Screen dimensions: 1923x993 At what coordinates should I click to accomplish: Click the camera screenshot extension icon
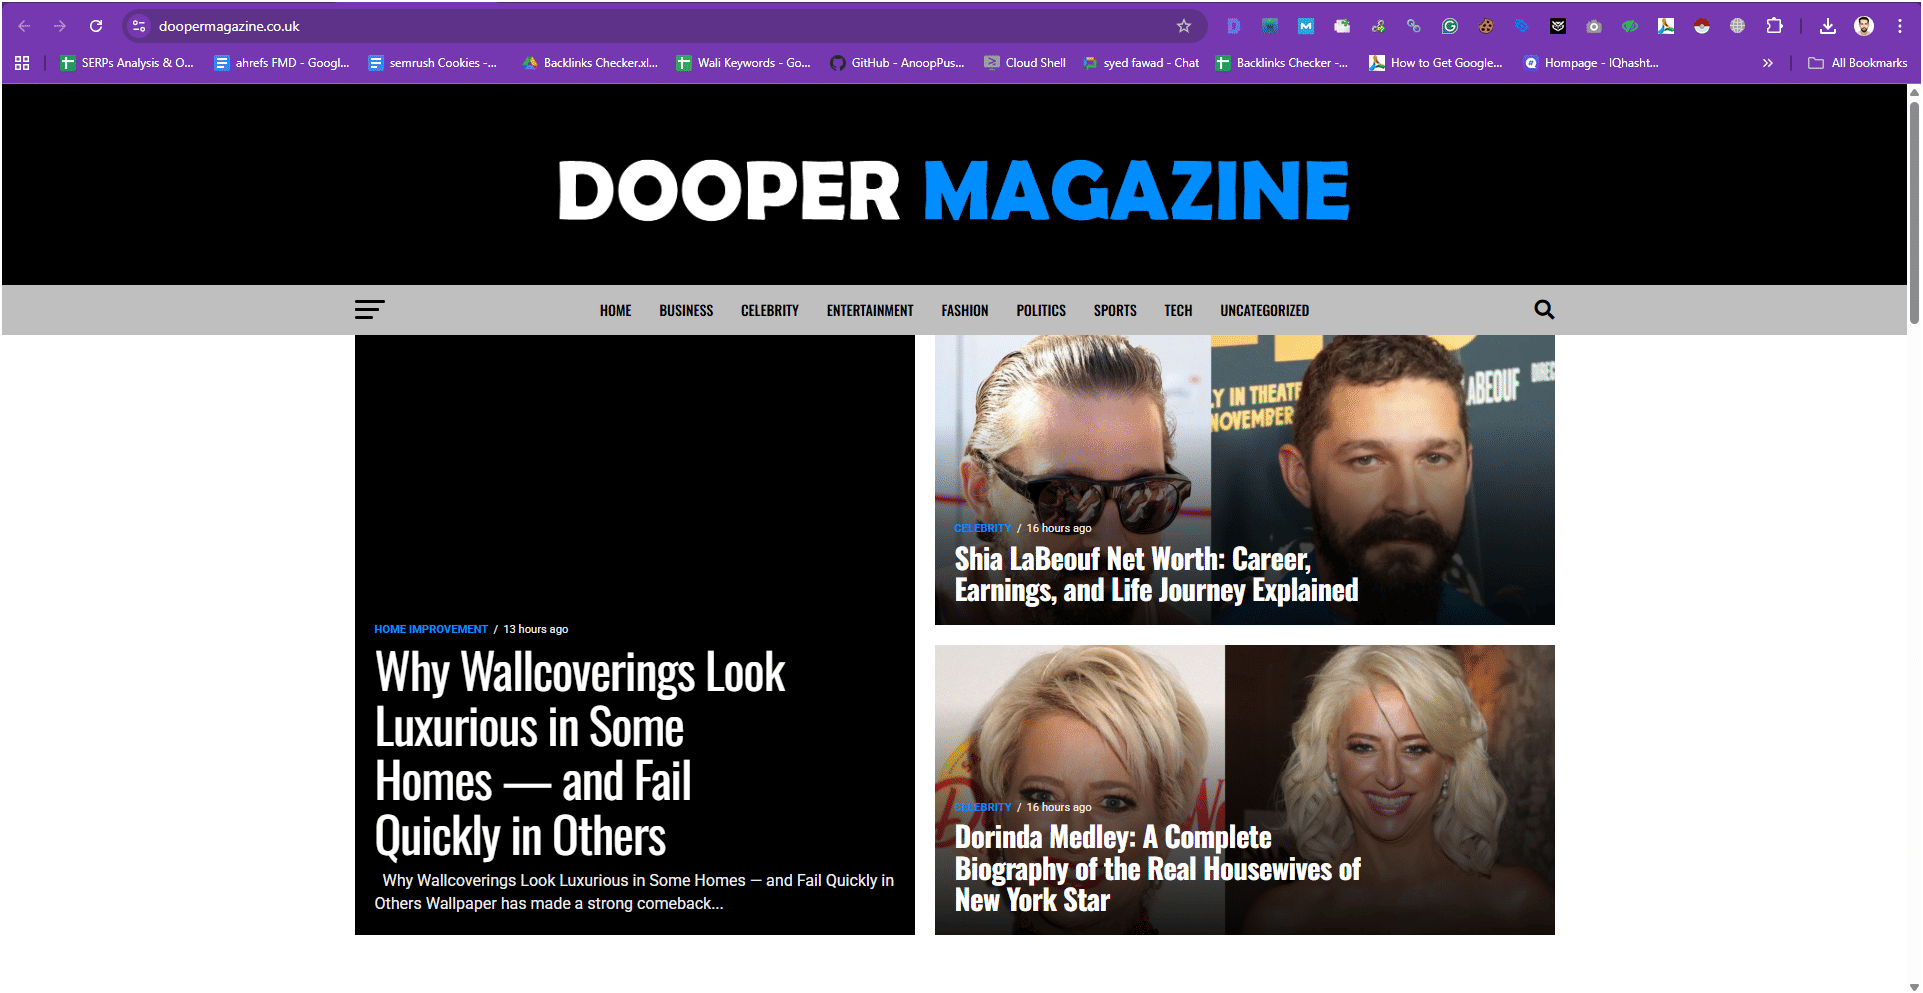click(1594, 26)
